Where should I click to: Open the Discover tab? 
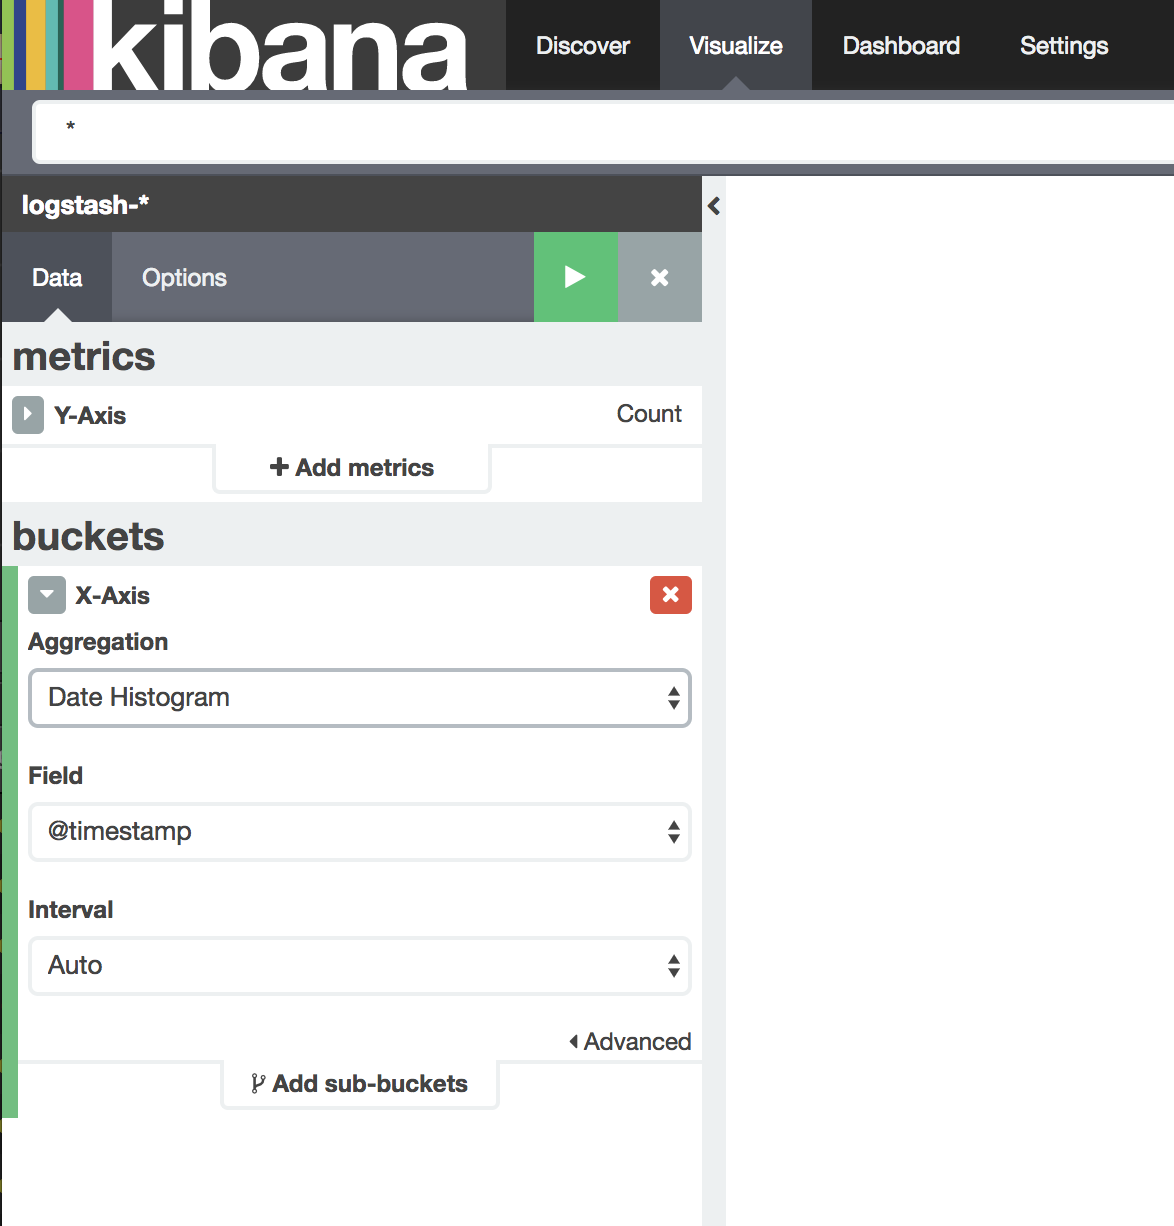[x=583, y=45]
